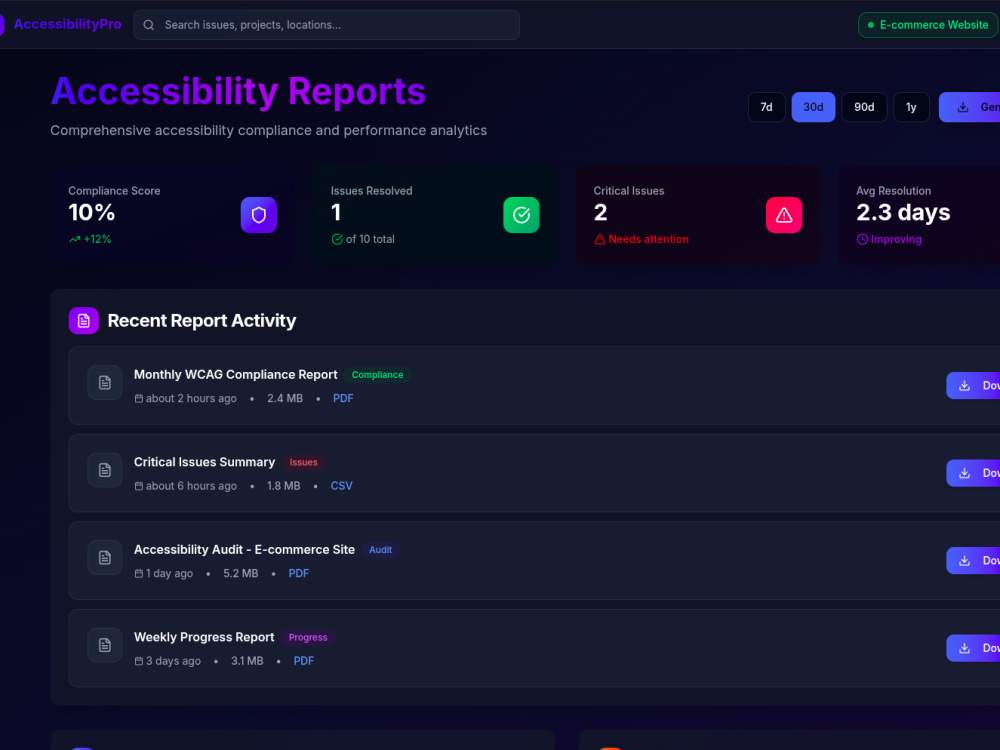This screenshot has height=750, width=1000.
Task: Click the calendar icon beside '1 day ago'
Action: (x=138, y=573)
